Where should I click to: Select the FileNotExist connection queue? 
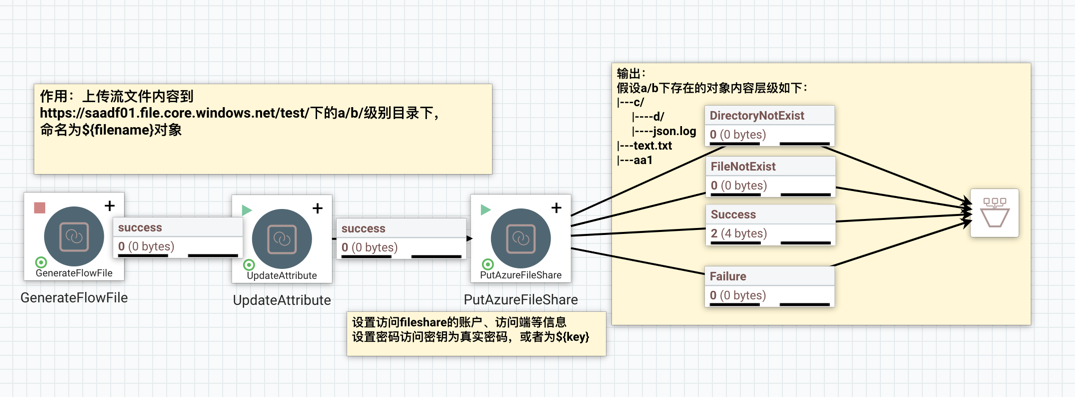(x=770, y=177)
